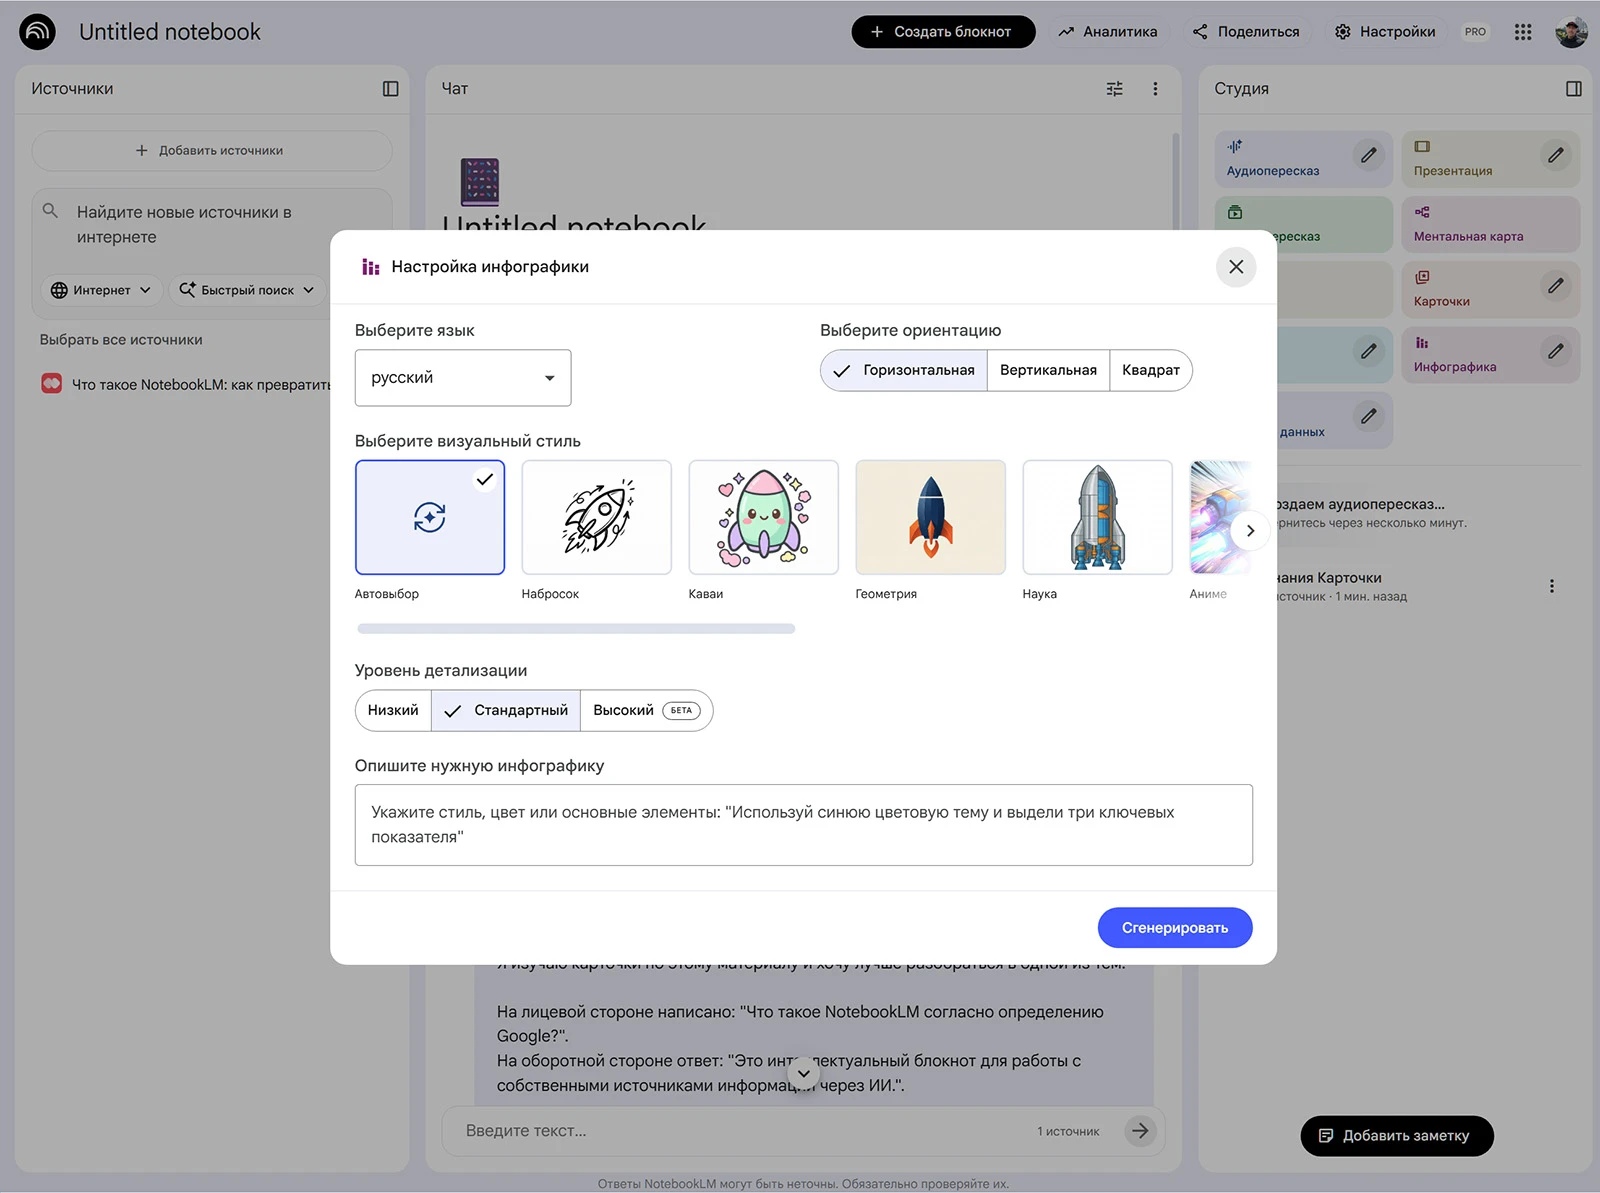Click the infographic description text field

click(x=803, y=825)
